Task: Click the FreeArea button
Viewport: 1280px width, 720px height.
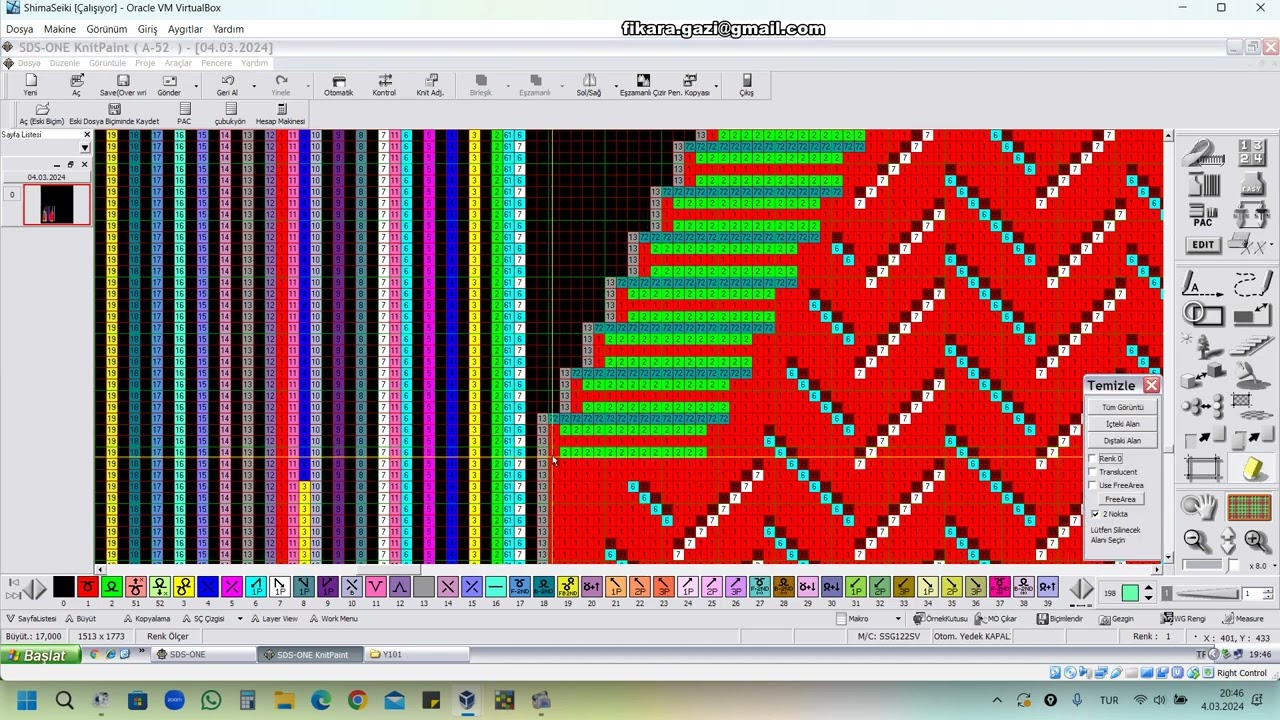Action: pyautogui.click(x=1120, y=499)
